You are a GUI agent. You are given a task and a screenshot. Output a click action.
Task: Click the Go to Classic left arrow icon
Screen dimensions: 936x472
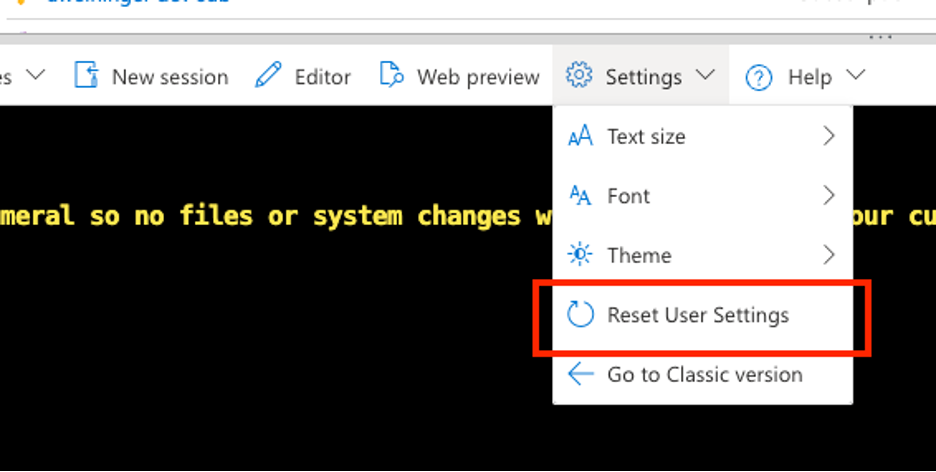[x=580, y=375]
